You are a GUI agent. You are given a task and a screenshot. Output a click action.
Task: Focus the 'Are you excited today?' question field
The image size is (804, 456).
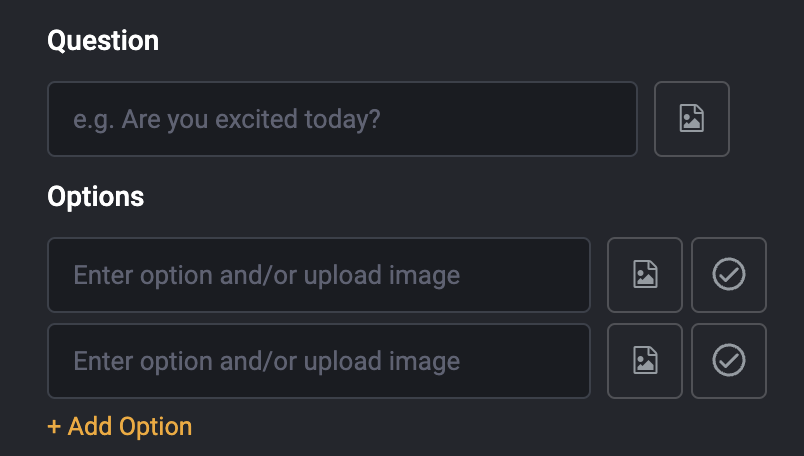343,119
